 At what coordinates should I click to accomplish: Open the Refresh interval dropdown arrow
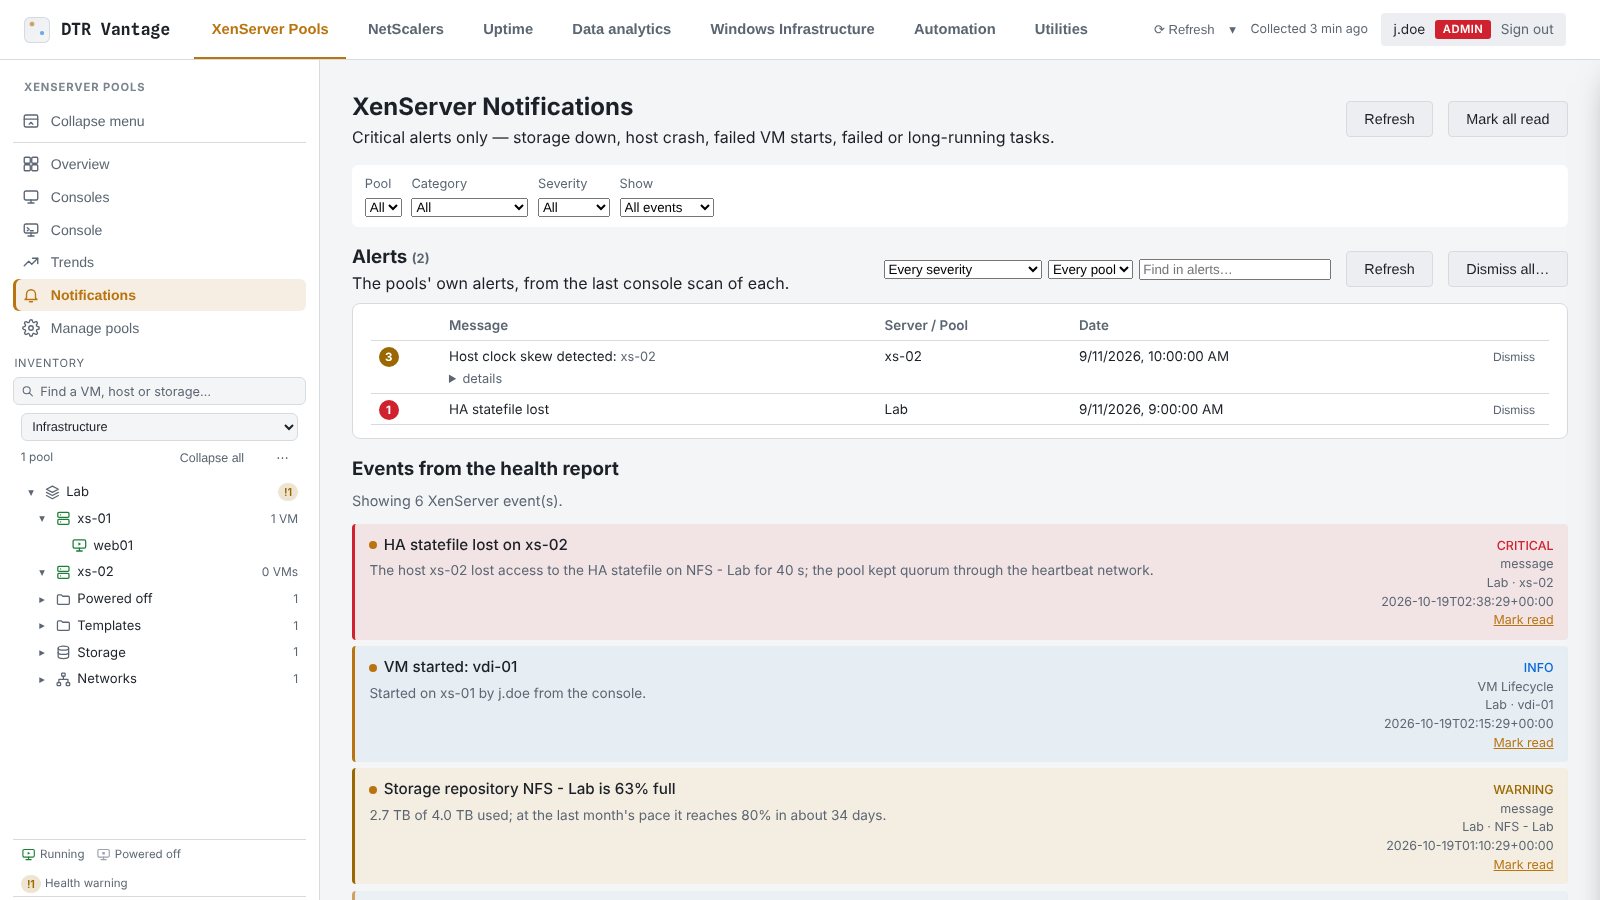coord(1232,30)
